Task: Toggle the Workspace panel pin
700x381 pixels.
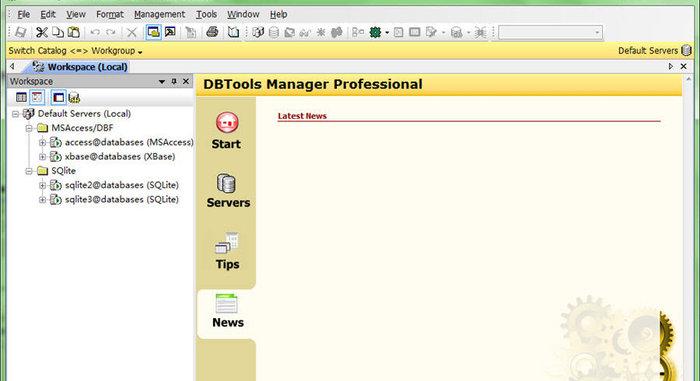Action: [x=174, y=81]
